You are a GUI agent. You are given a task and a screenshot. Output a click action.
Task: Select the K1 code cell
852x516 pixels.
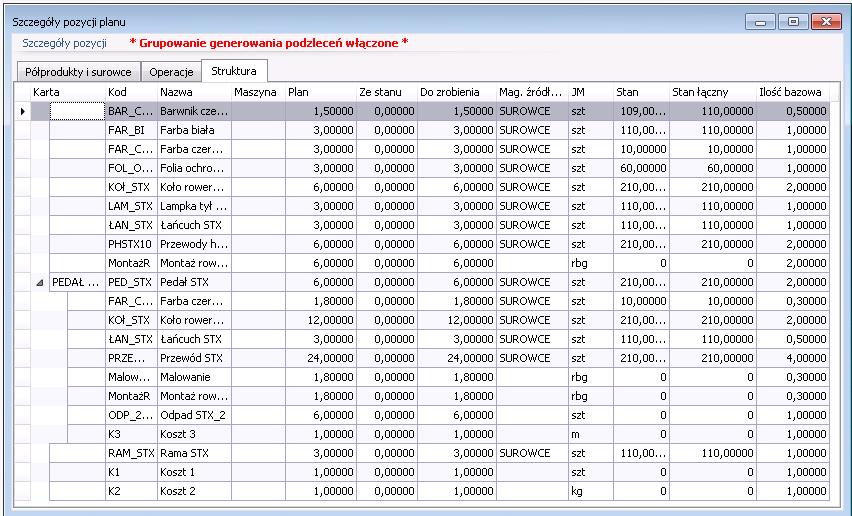[131, 473]
